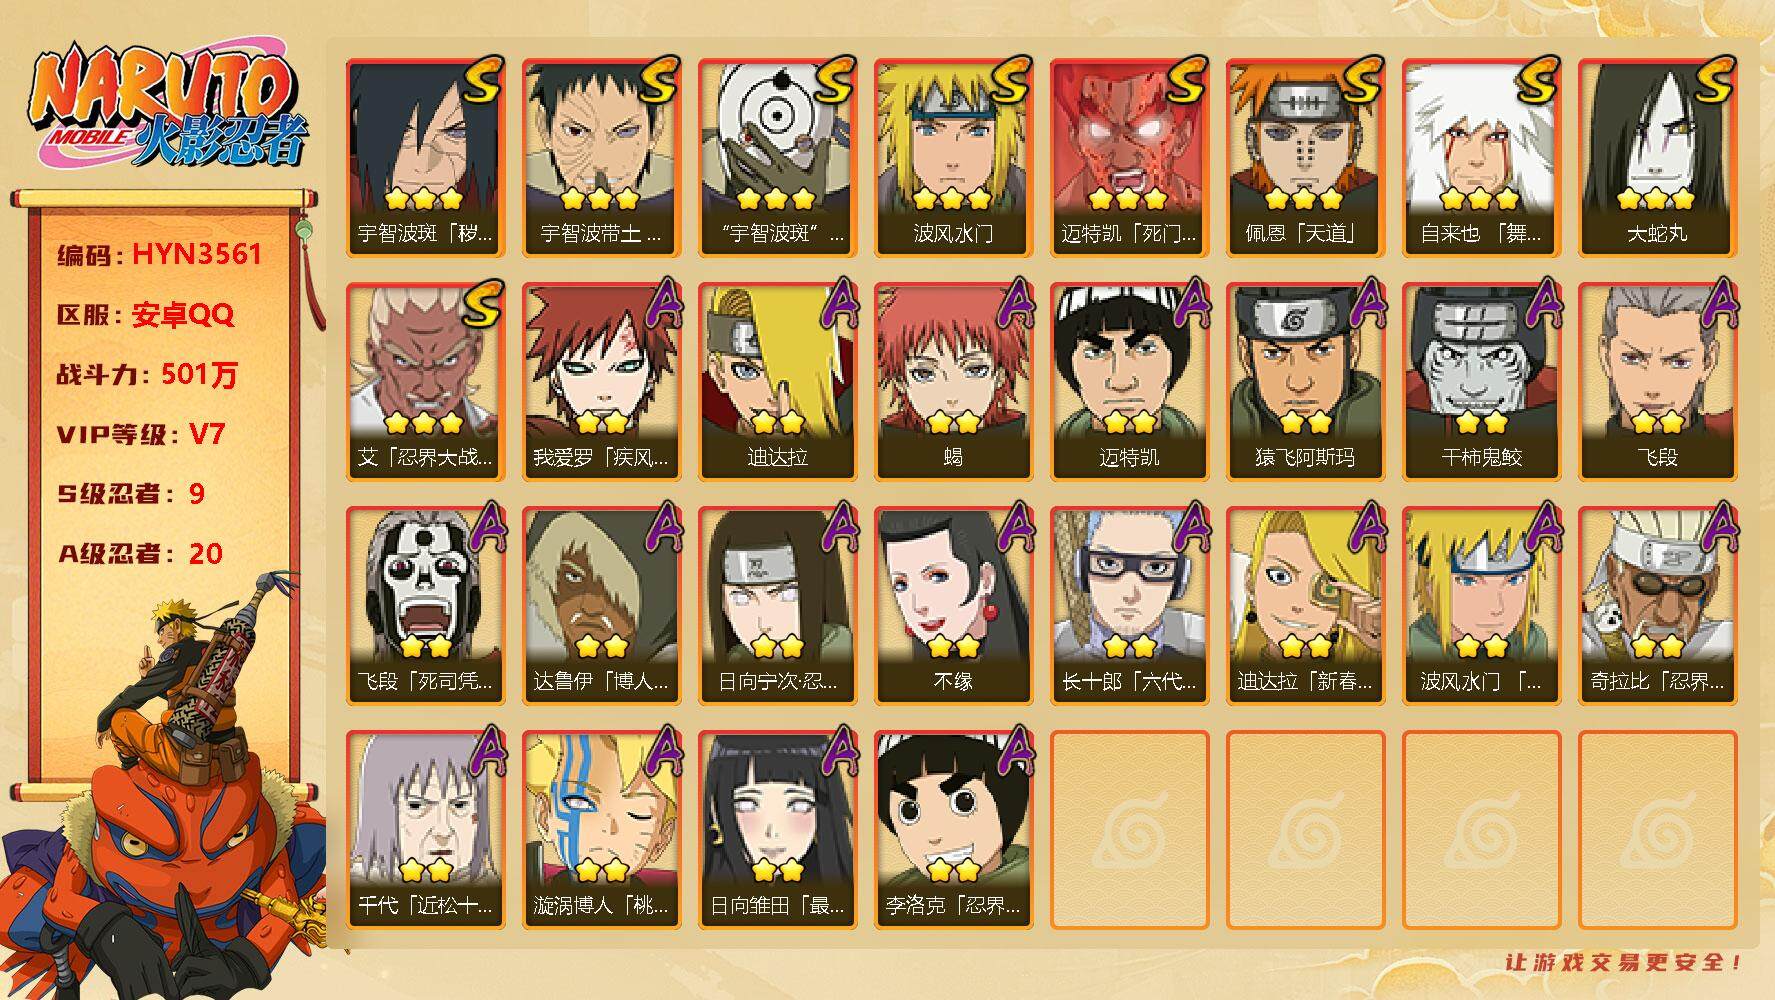Viewport: 1775px width, 1000px height.
Task: Select the 迪达拉 A-rank card
Action: click(x=777, y=382)
